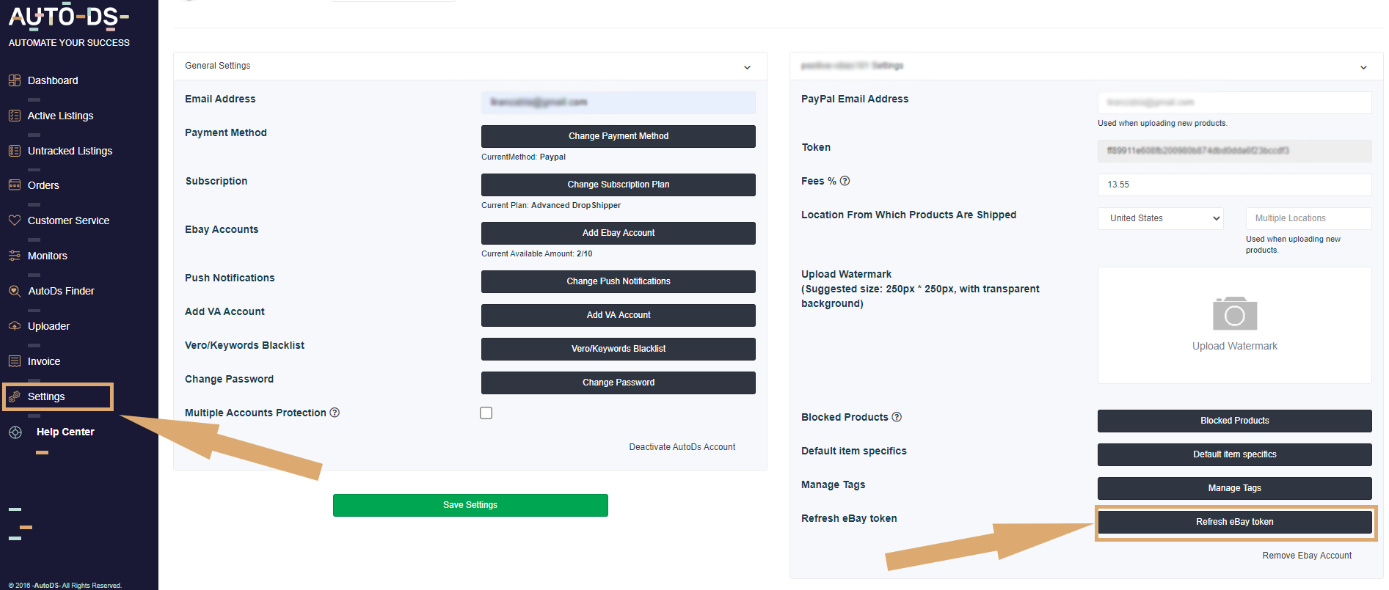The width and height of the screenshot is (1389, 590).
Task: Click Multiple Accounts Protection help icon
Action: [335, 413]
